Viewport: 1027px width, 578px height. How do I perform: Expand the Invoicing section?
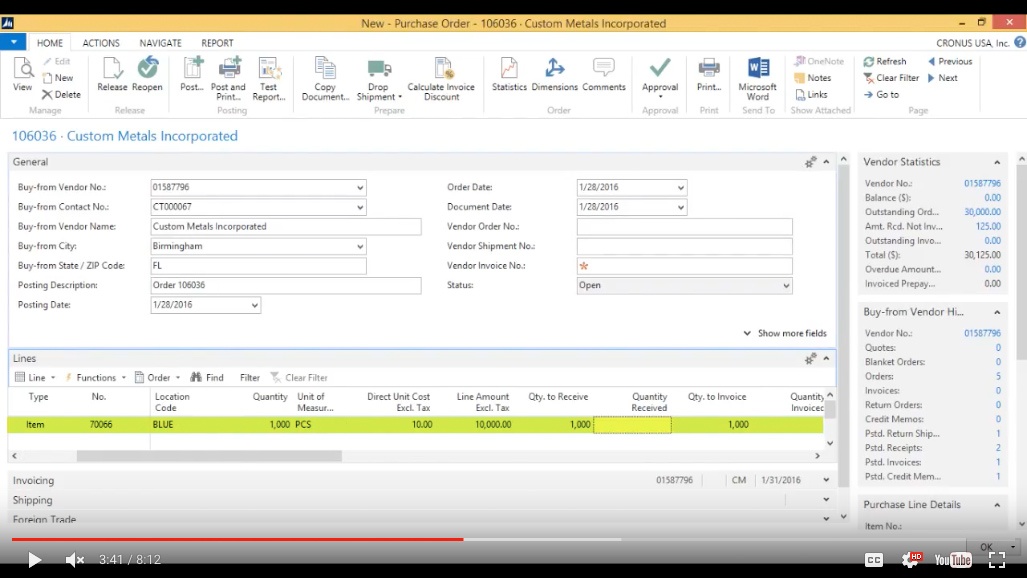827,480
